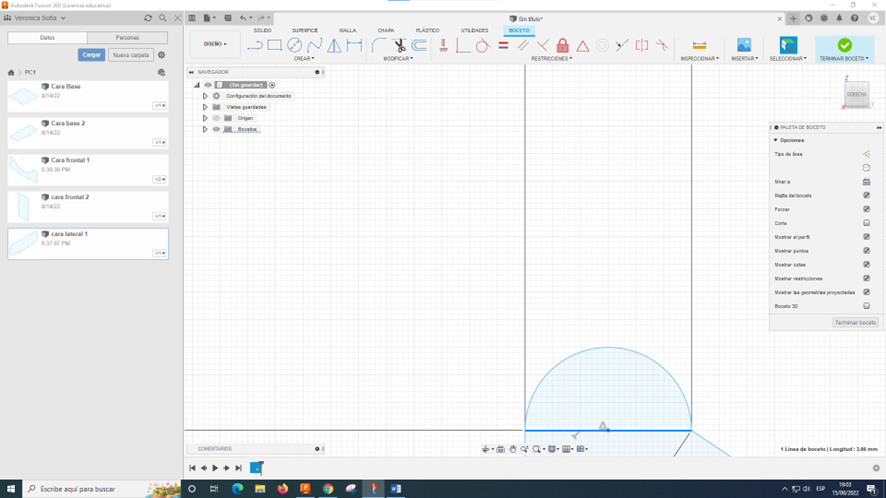Open the Pan hand tool
Viewport: 886px width, 498px height.
(x=513, y=449)
